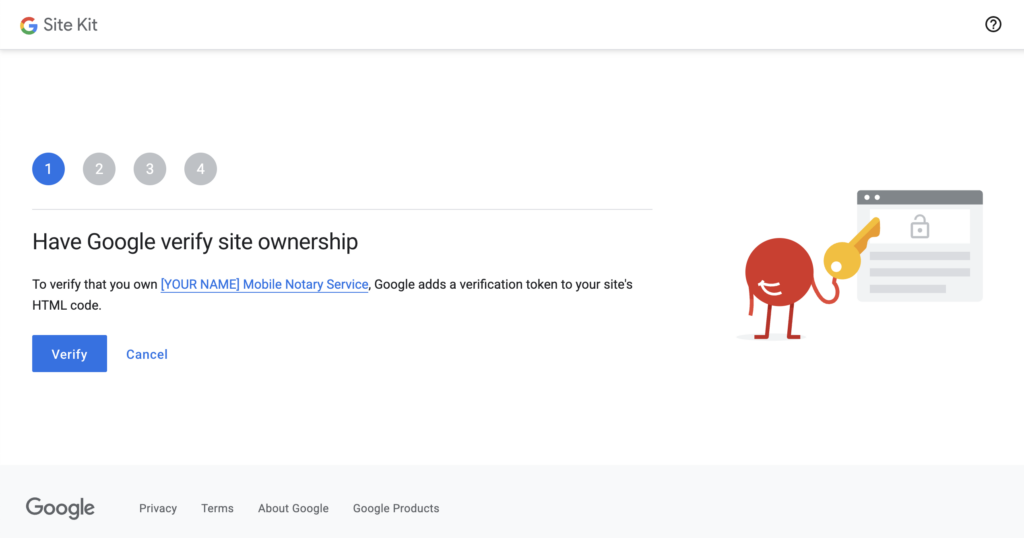Open the Terms footer link
This screenshot has height=538, width=1024.
[217, 508]
